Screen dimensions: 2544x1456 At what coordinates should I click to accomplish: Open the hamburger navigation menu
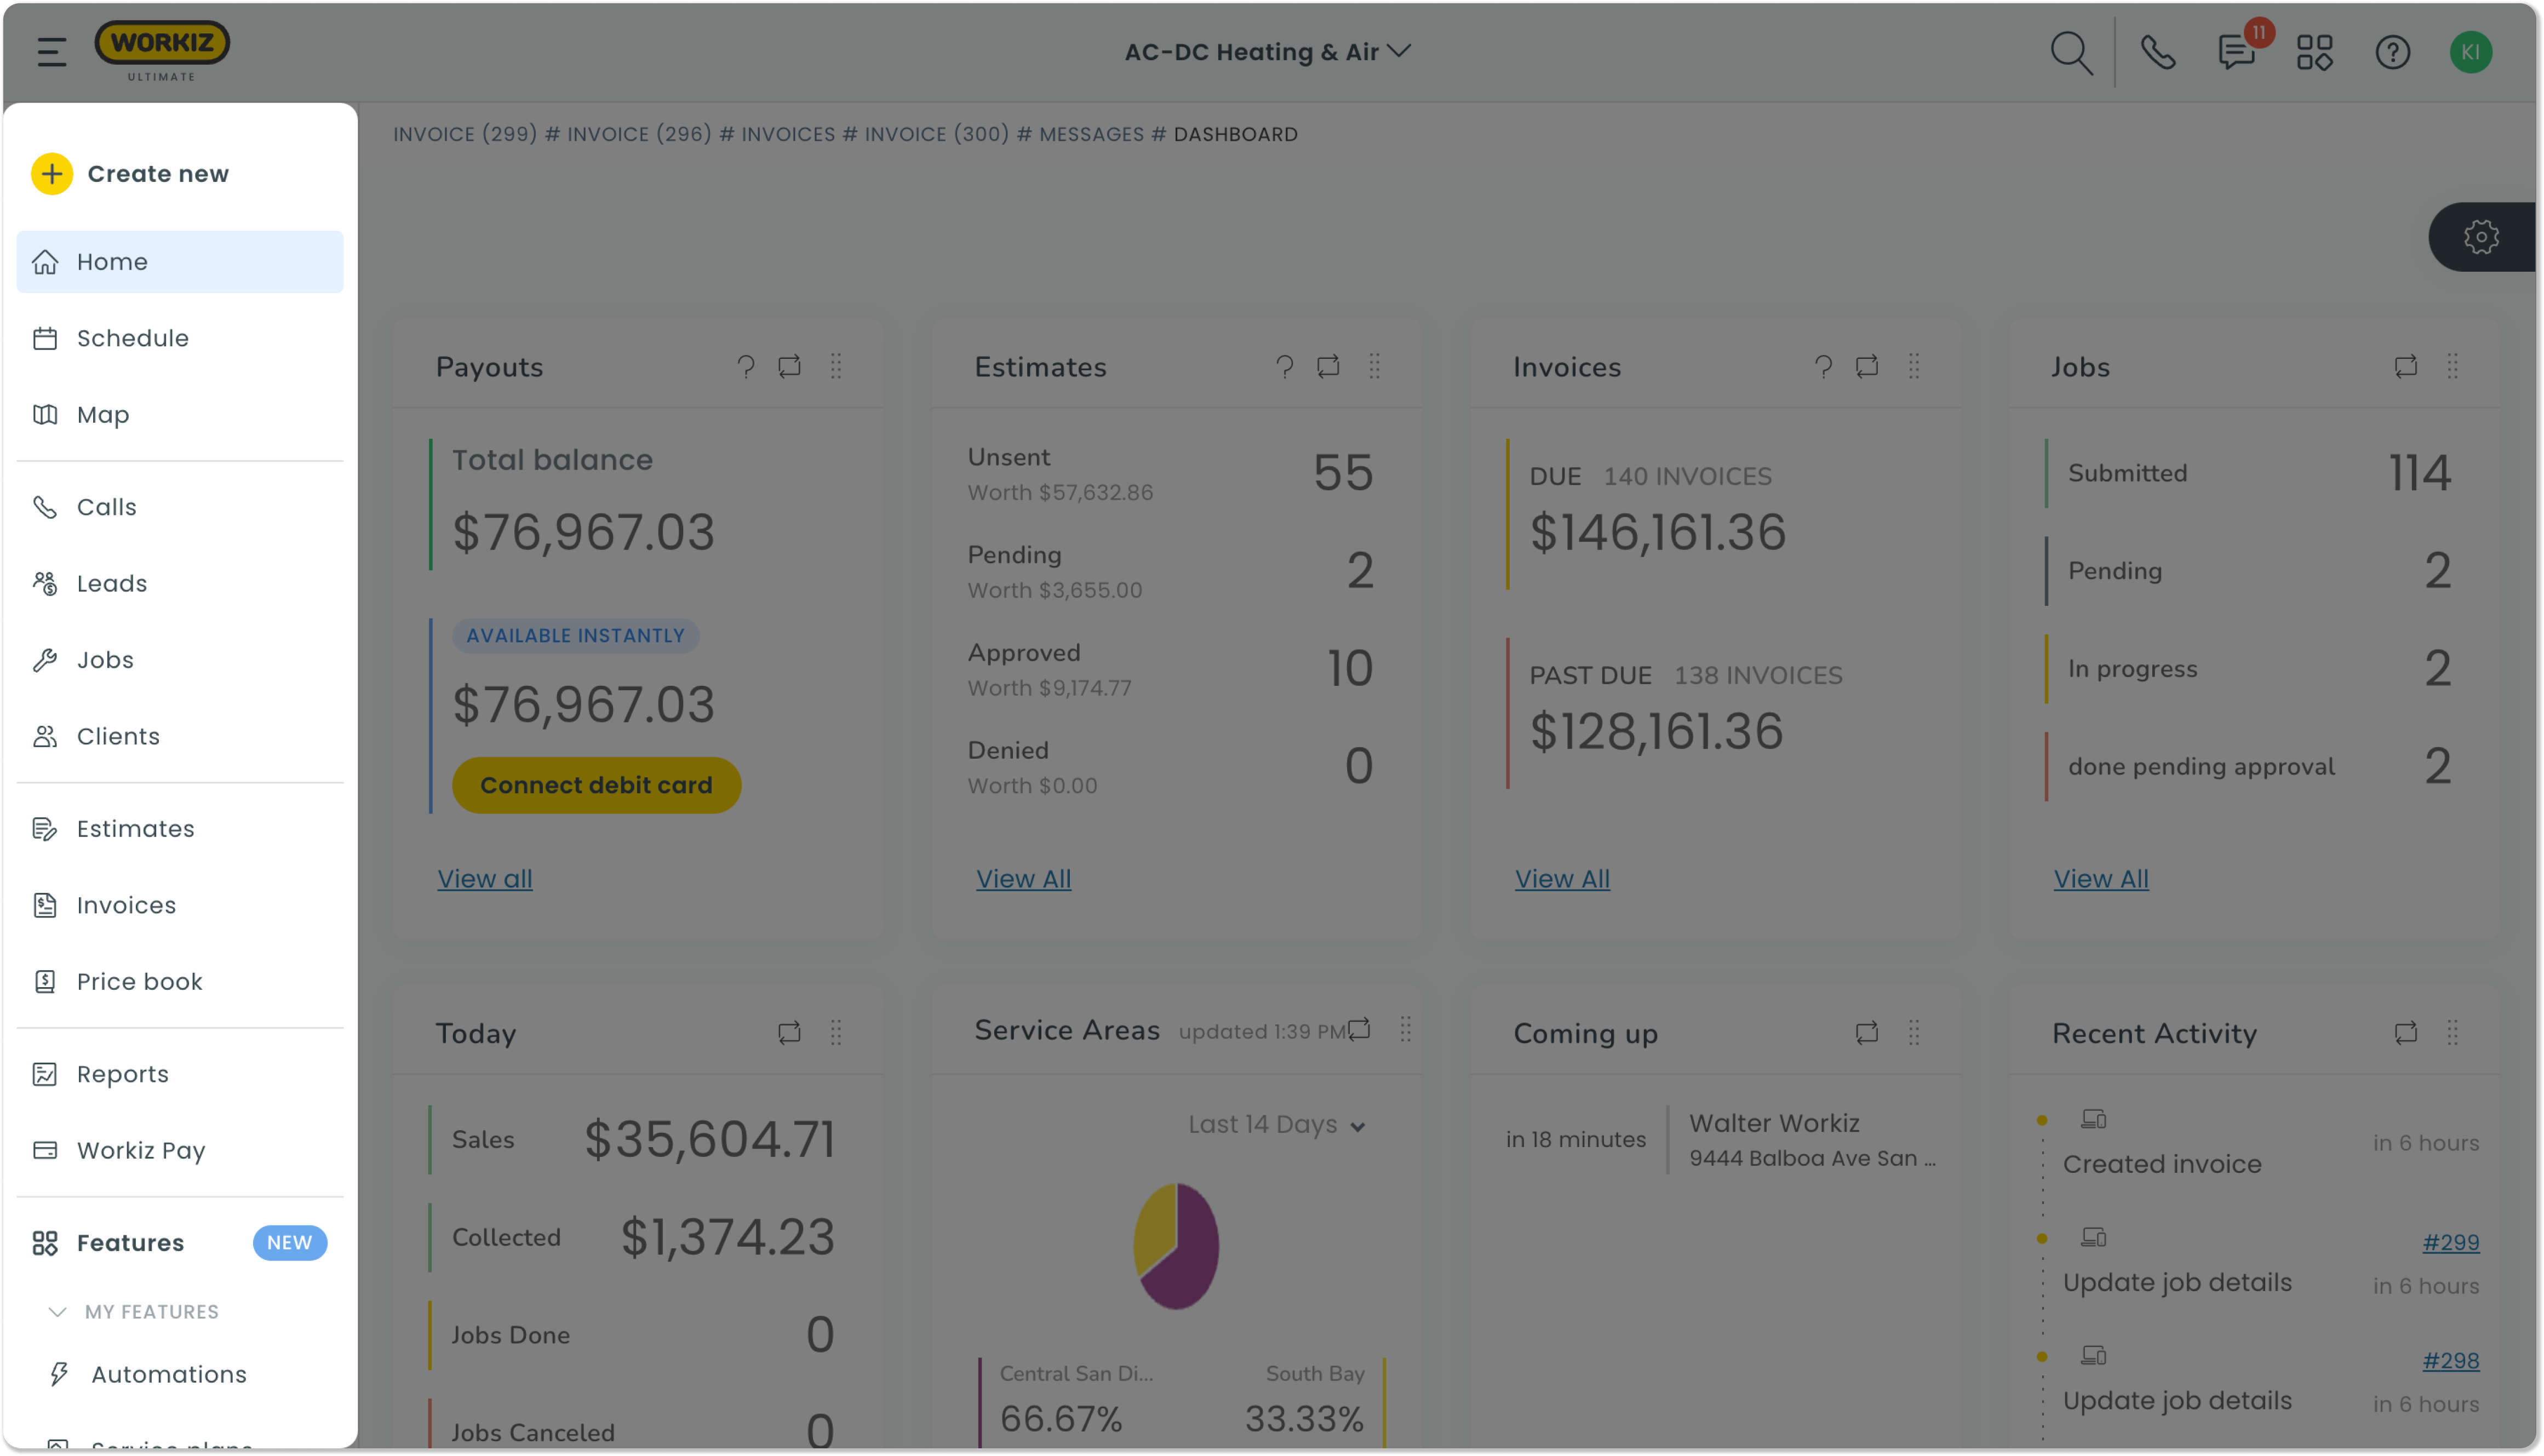point(51,51)
